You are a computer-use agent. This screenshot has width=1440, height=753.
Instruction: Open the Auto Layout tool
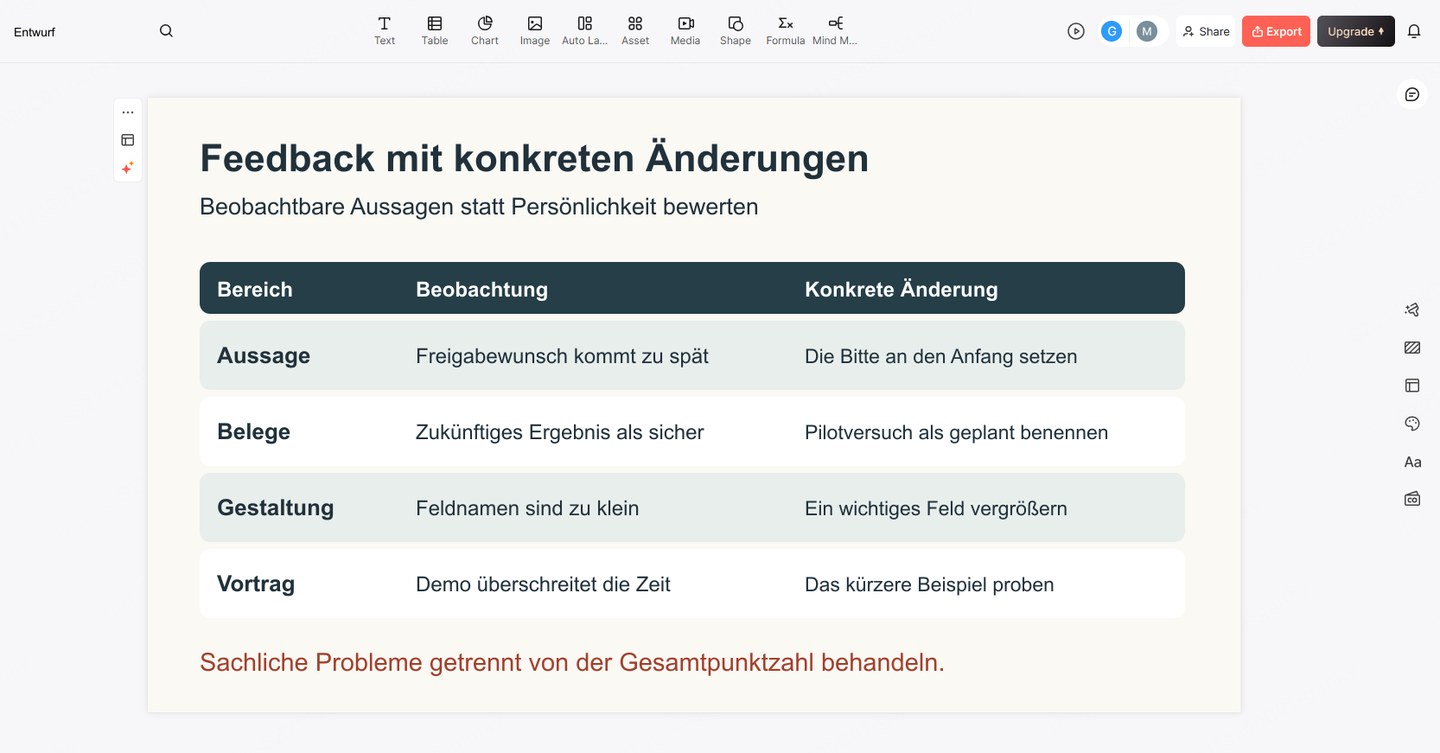(585, 31)
